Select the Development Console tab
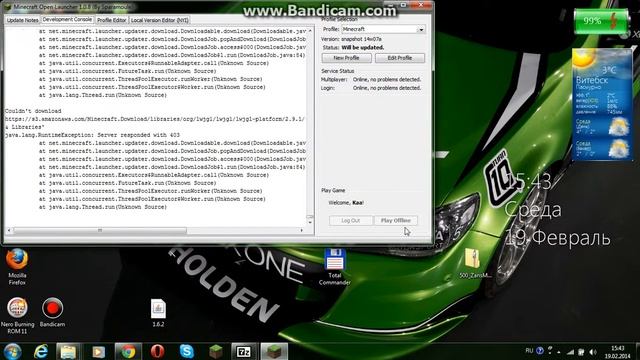640x360 pixels. tap(67, 20)
